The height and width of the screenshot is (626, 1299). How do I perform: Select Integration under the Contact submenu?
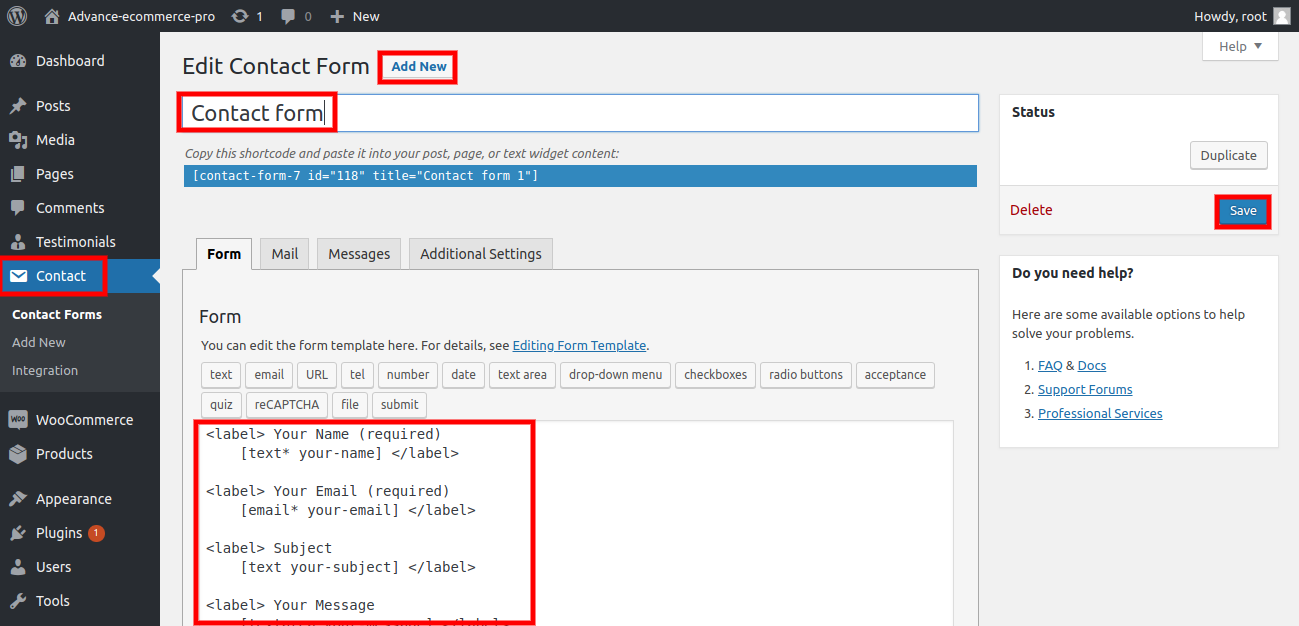click(x=45, y=370)
